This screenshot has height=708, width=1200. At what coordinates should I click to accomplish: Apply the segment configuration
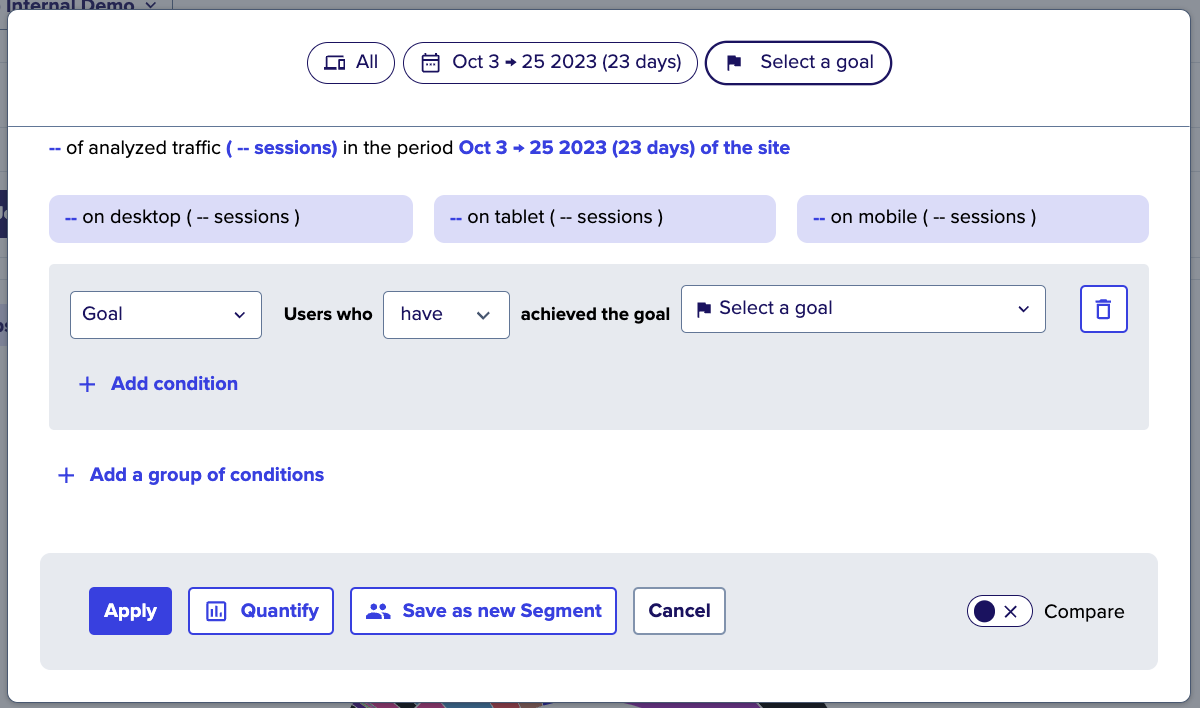130,610
